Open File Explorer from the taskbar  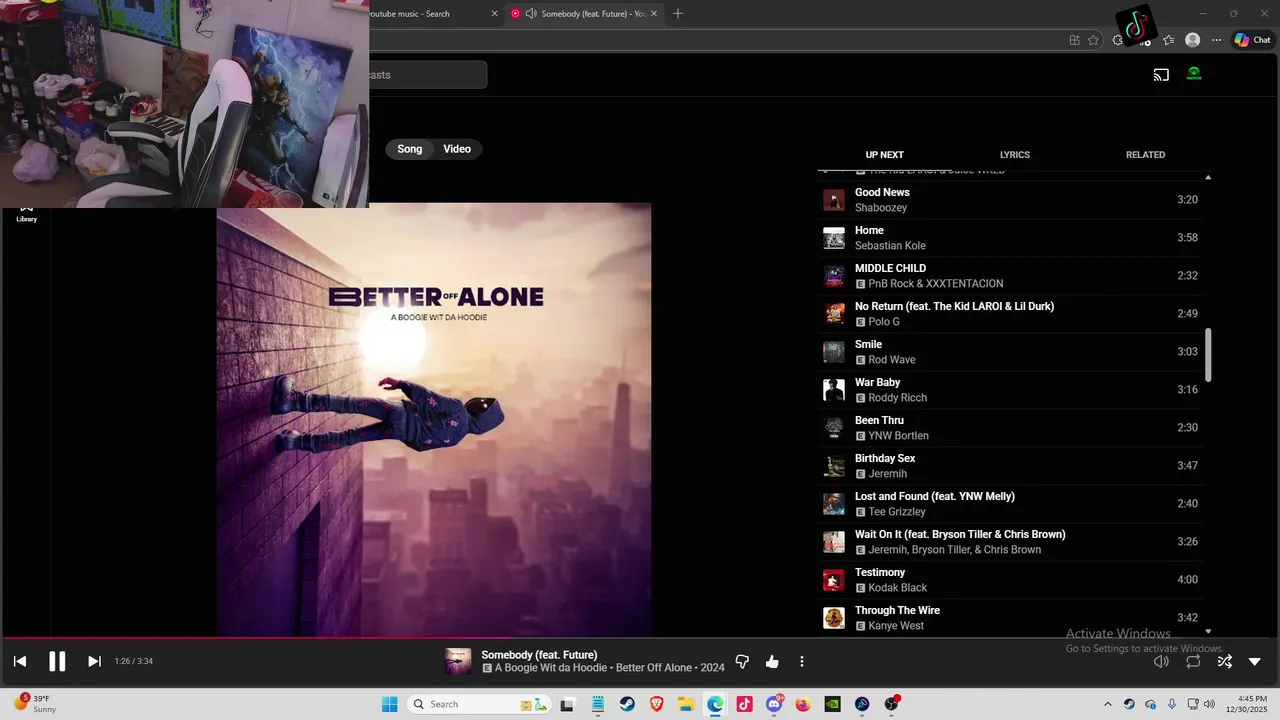[x=686, y=704]
